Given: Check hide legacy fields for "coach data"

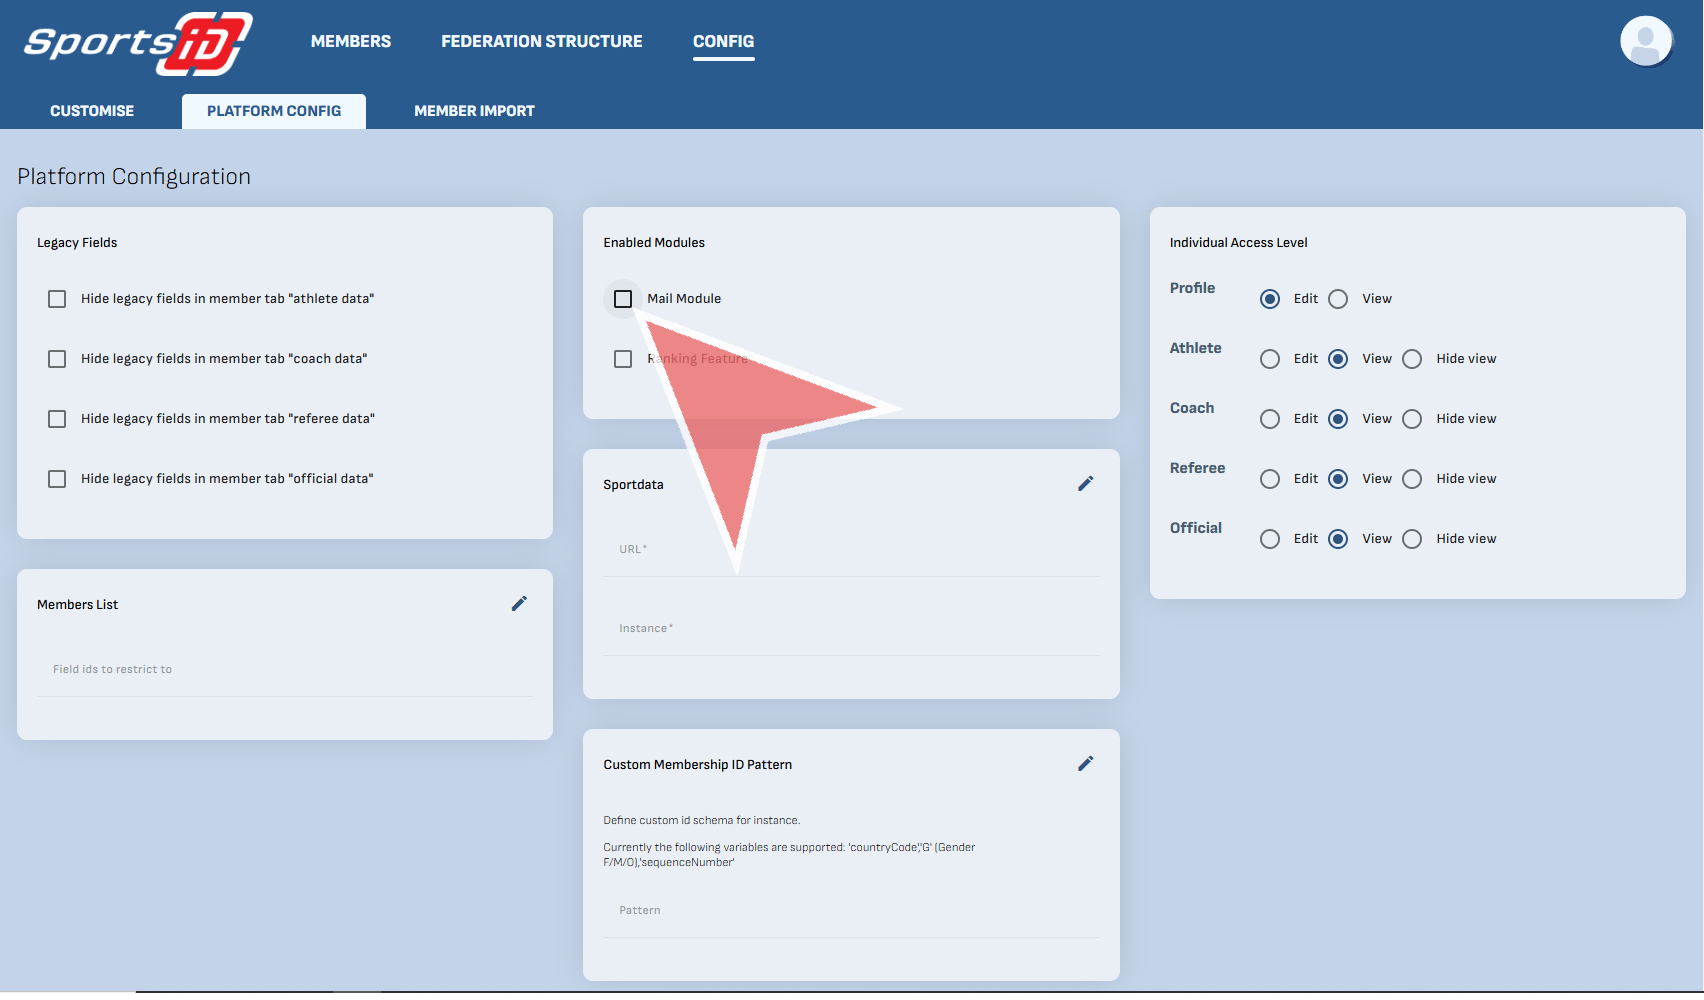Looking at the screenshot, I should [57, 359].
